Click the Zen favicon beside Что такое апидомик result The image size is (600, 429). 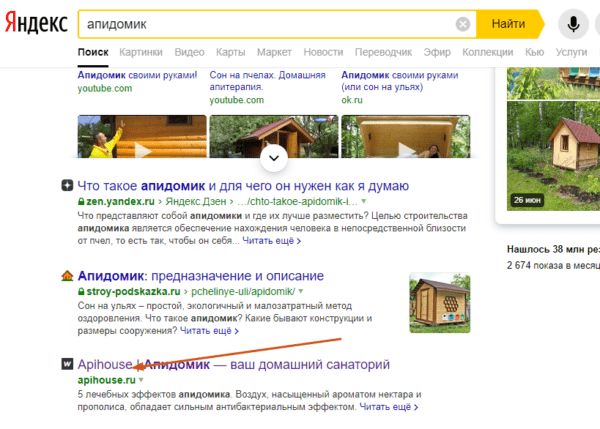pyautogui.click(x=67, y=186)
